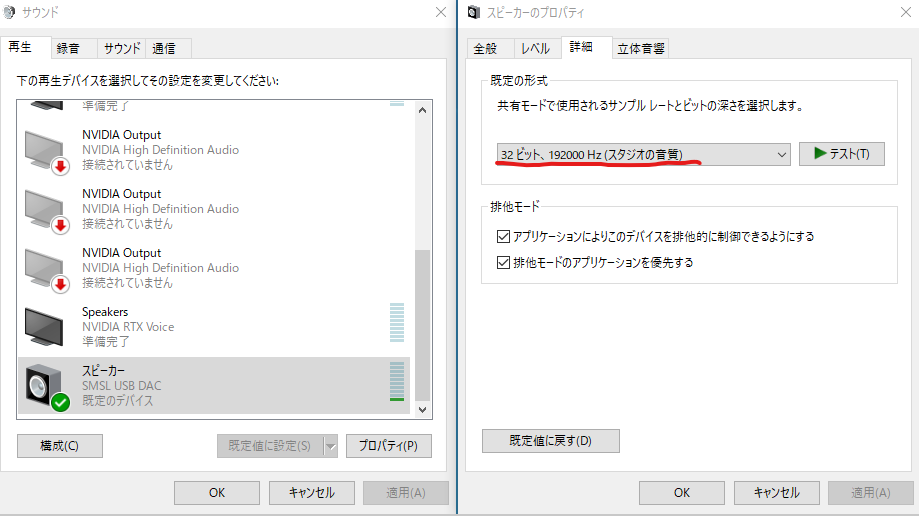This screenshot has height=516, width=919.
Task: Open プロパティ(P) for the selected device
Action: (389, 446)
